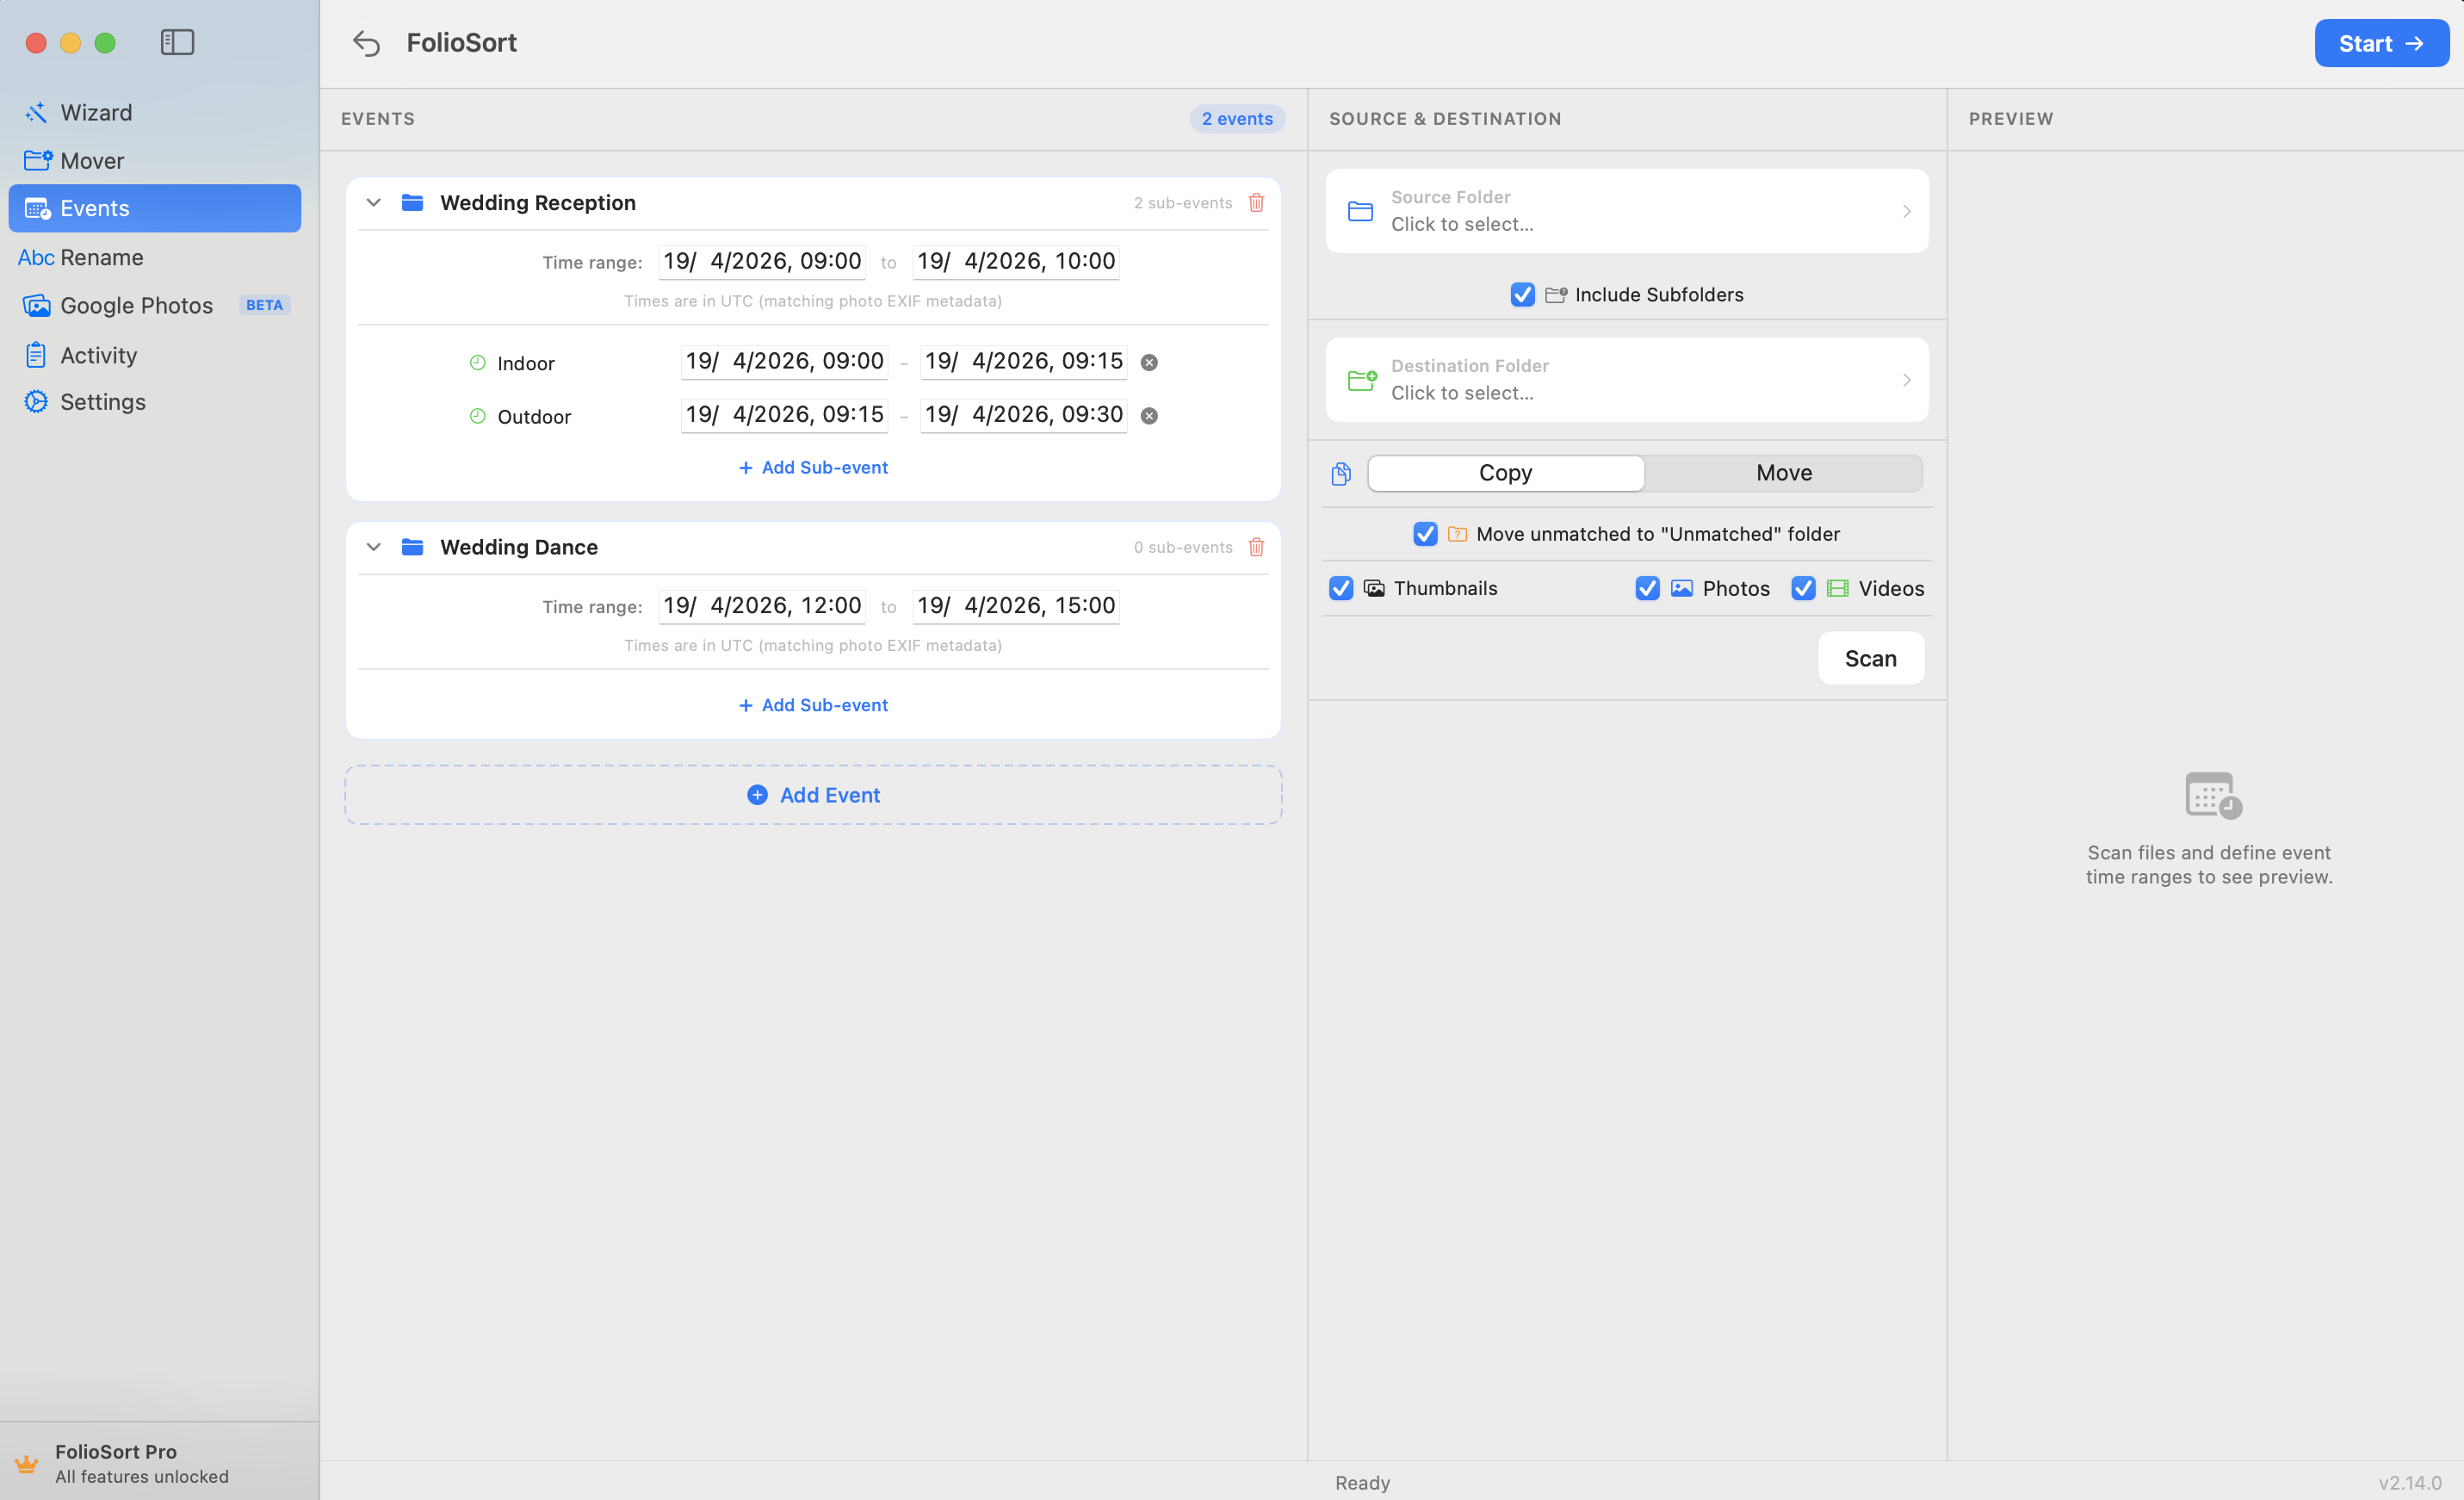2464x1500 pixels.
Task: Delete the Wedding Dance event
Action: coord(1256,546)
